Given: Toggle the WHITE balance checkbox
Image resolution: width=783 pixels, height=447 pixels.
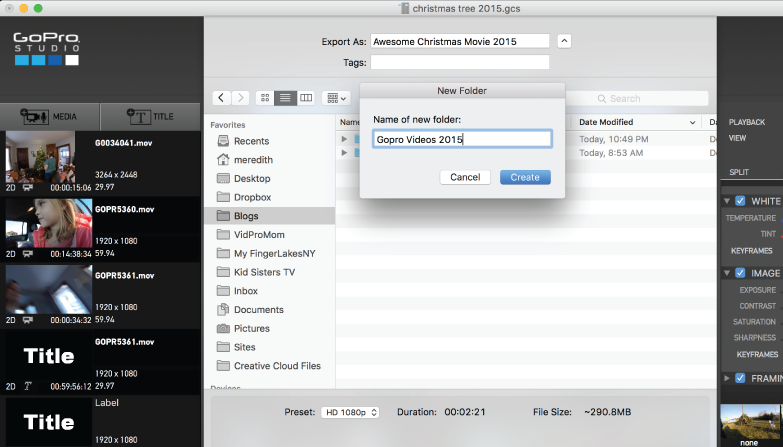Looking at the screenshot, I should (740, 201).
